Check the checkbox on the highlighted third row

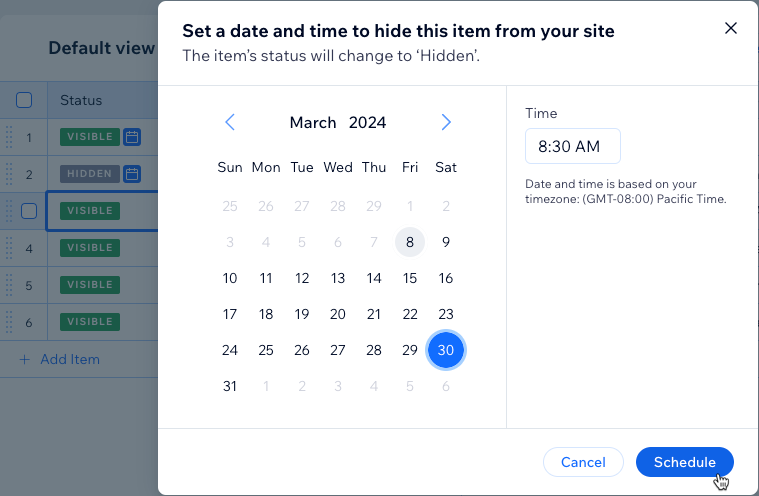click(x=29, y=211)
